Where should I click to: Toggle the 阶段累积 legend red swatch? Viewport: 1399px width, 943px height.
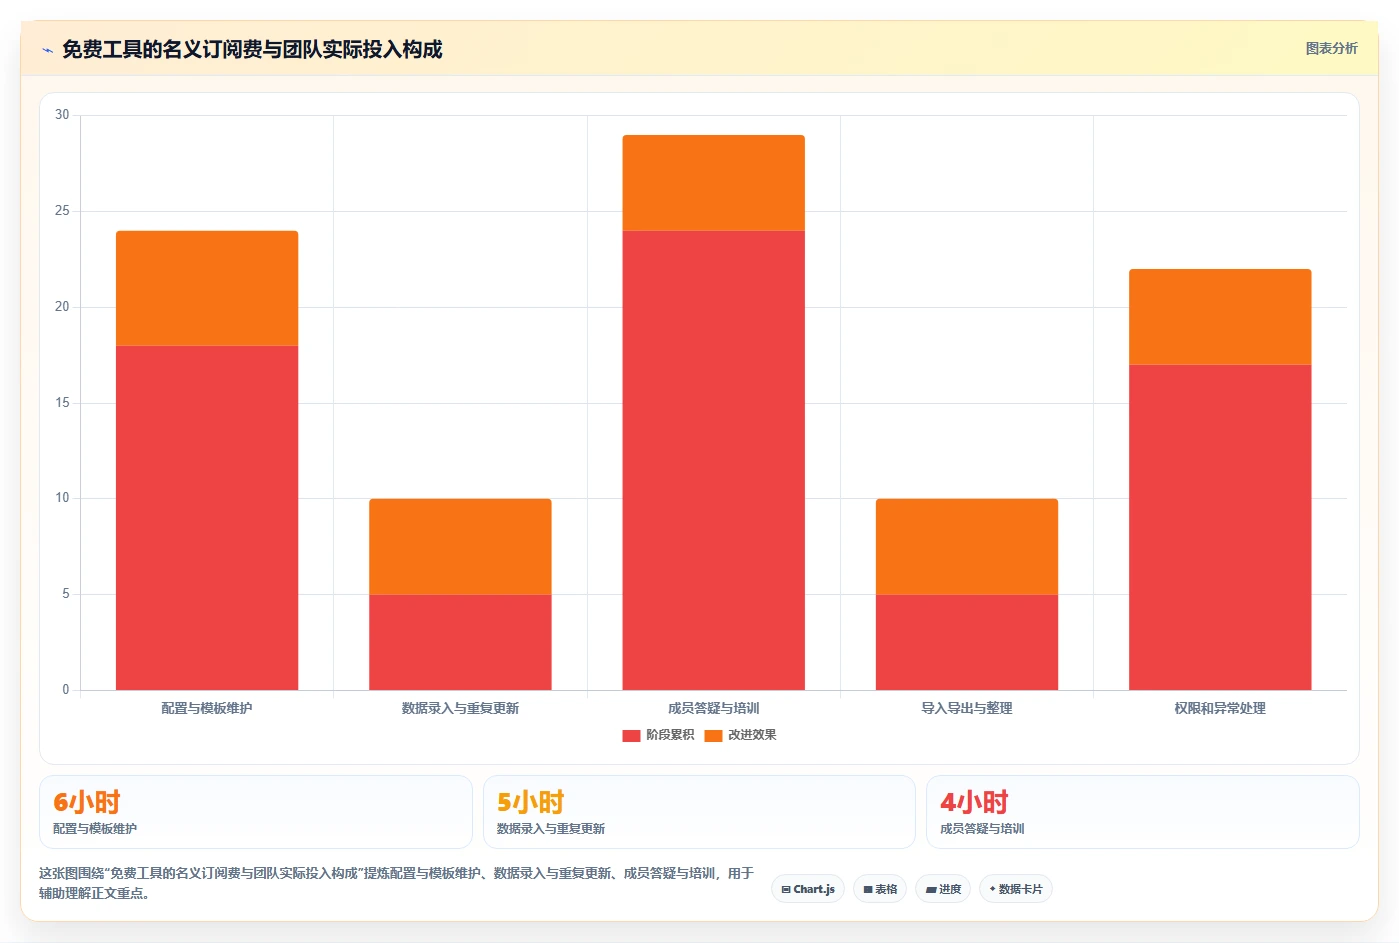coord(631,735)
